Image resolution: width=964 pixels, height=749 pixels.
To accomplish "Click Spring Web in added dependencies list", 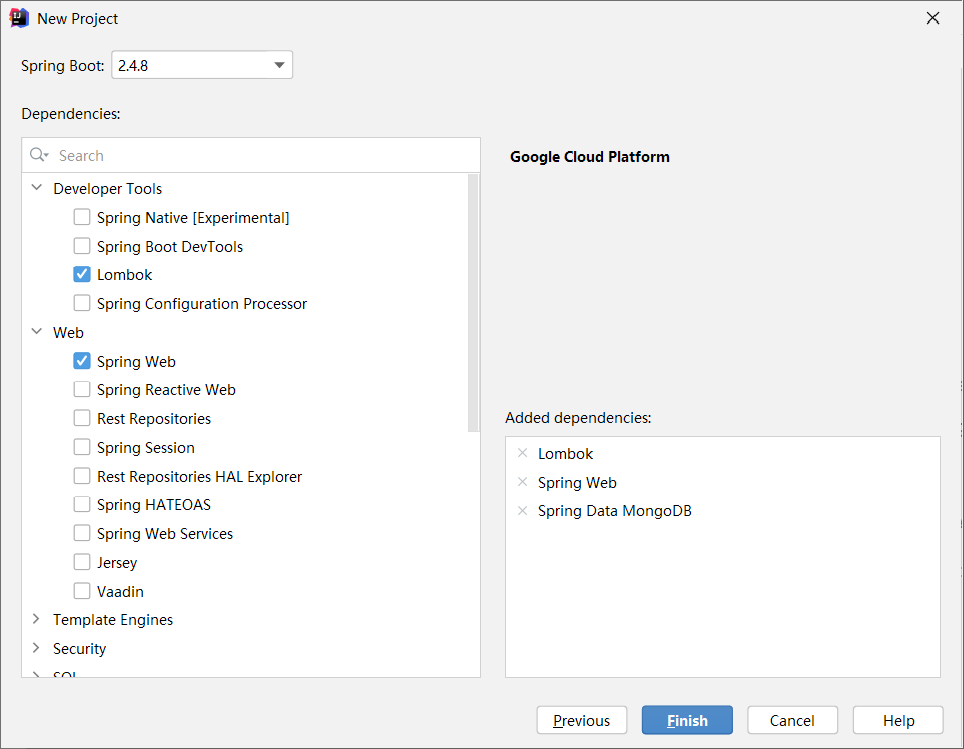I will pyautogui.click(x=577, y=483).
